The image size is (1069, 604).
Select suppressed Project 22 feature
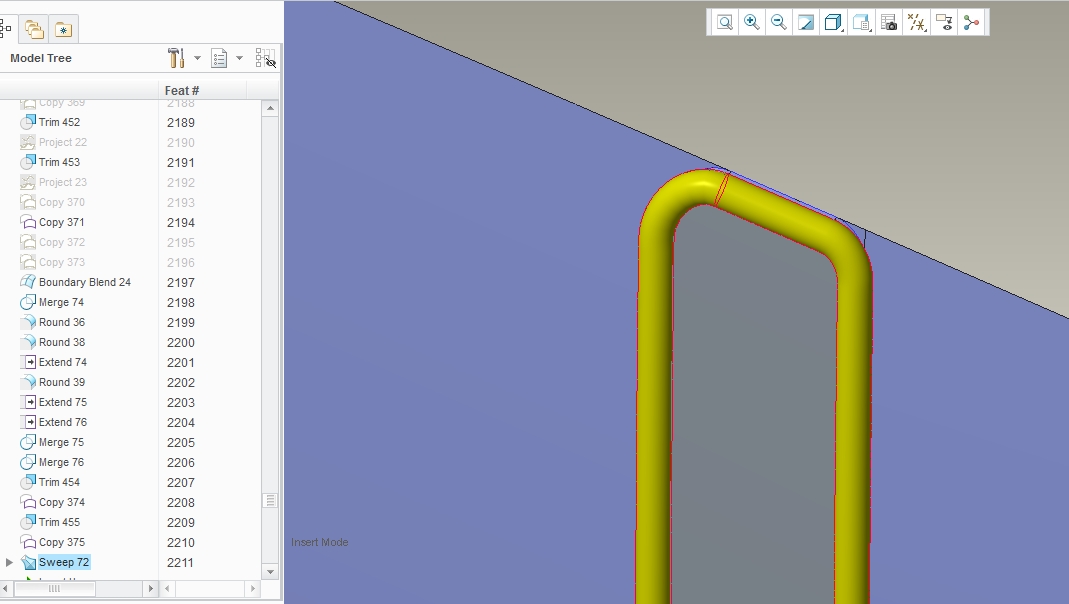[x=63, y=142]
